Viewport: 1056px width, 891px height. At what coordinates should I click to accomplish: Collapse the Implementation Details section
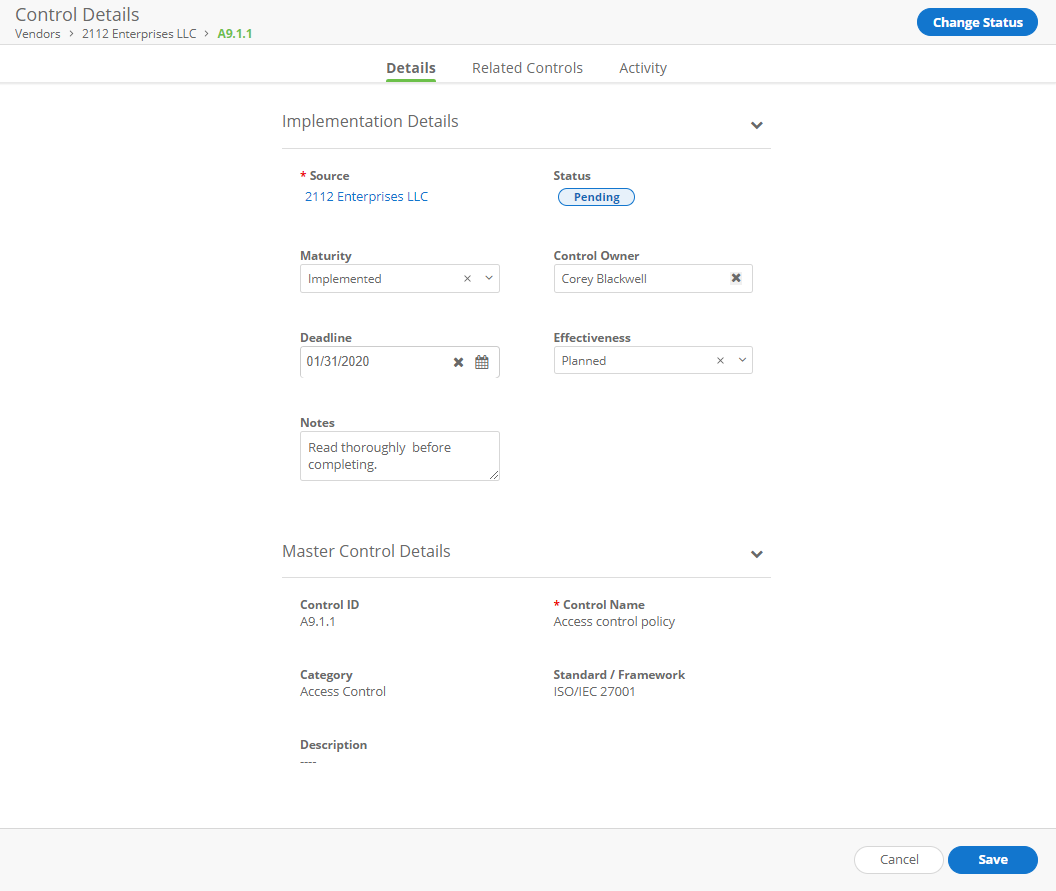tap(757, 125)
